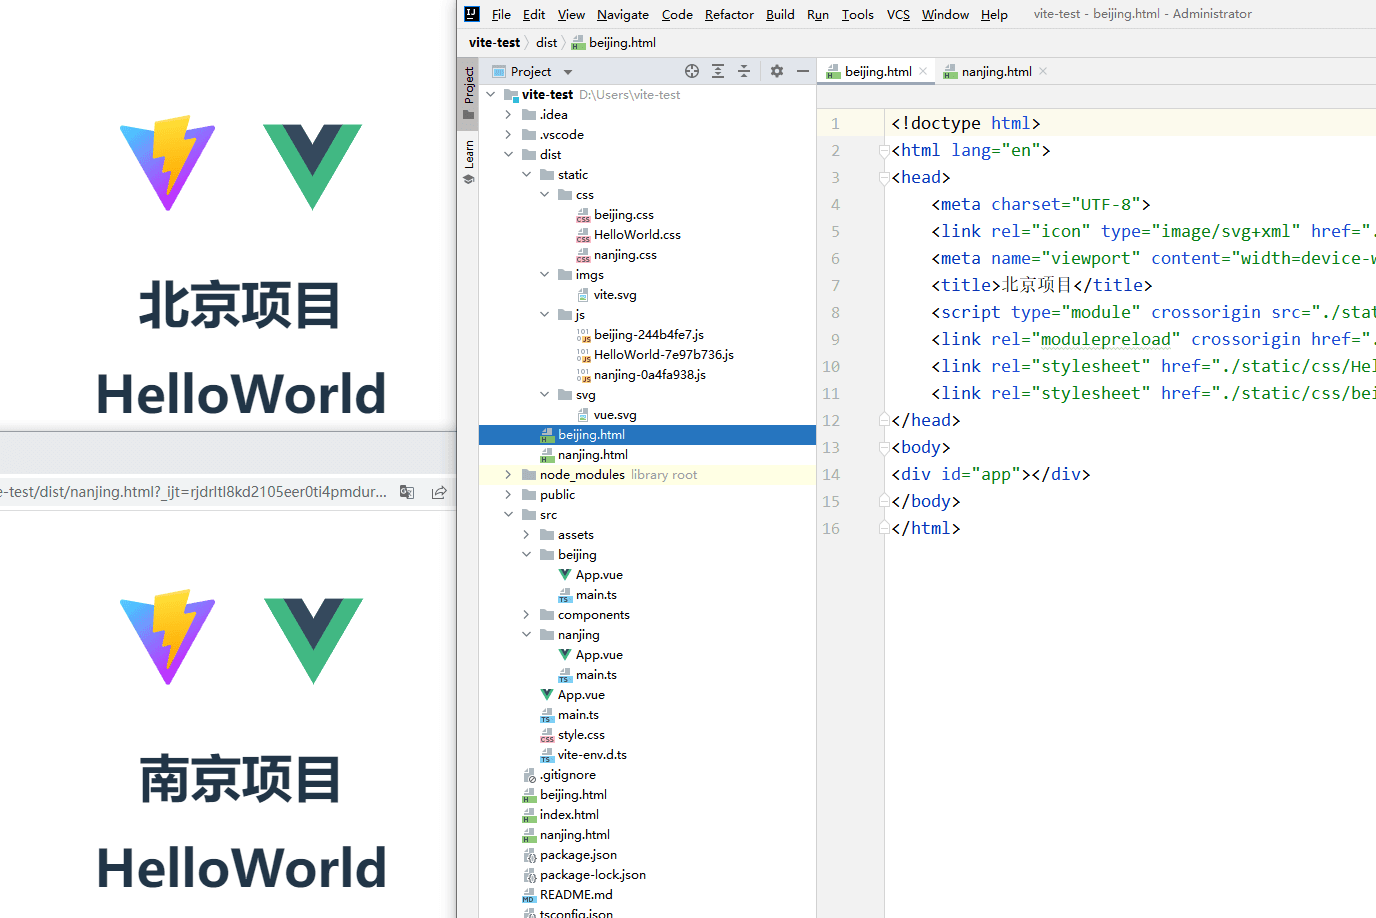This screenshot has height=918, width=1376.
Task: Toggle fold marker on head tag line
Action: point(884,178)
